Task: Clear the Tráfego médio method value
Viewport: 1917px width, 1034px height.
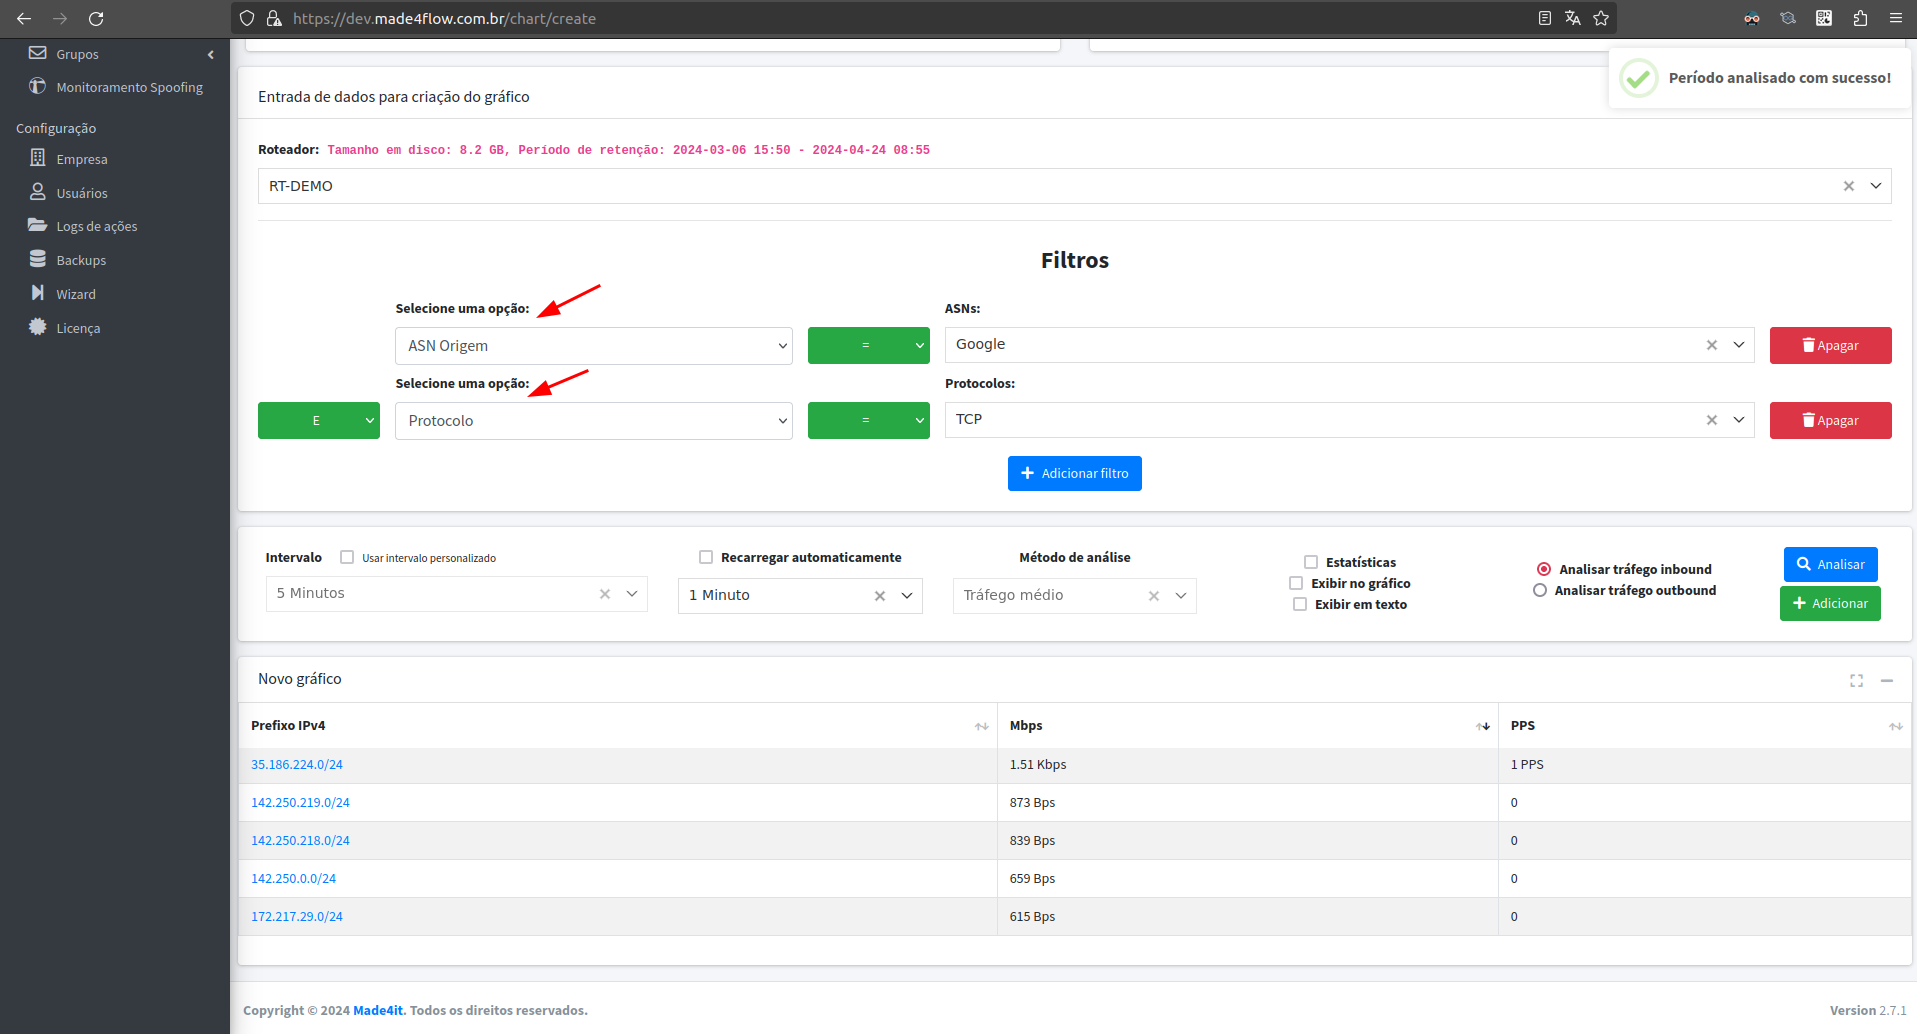Action: 1154,596
